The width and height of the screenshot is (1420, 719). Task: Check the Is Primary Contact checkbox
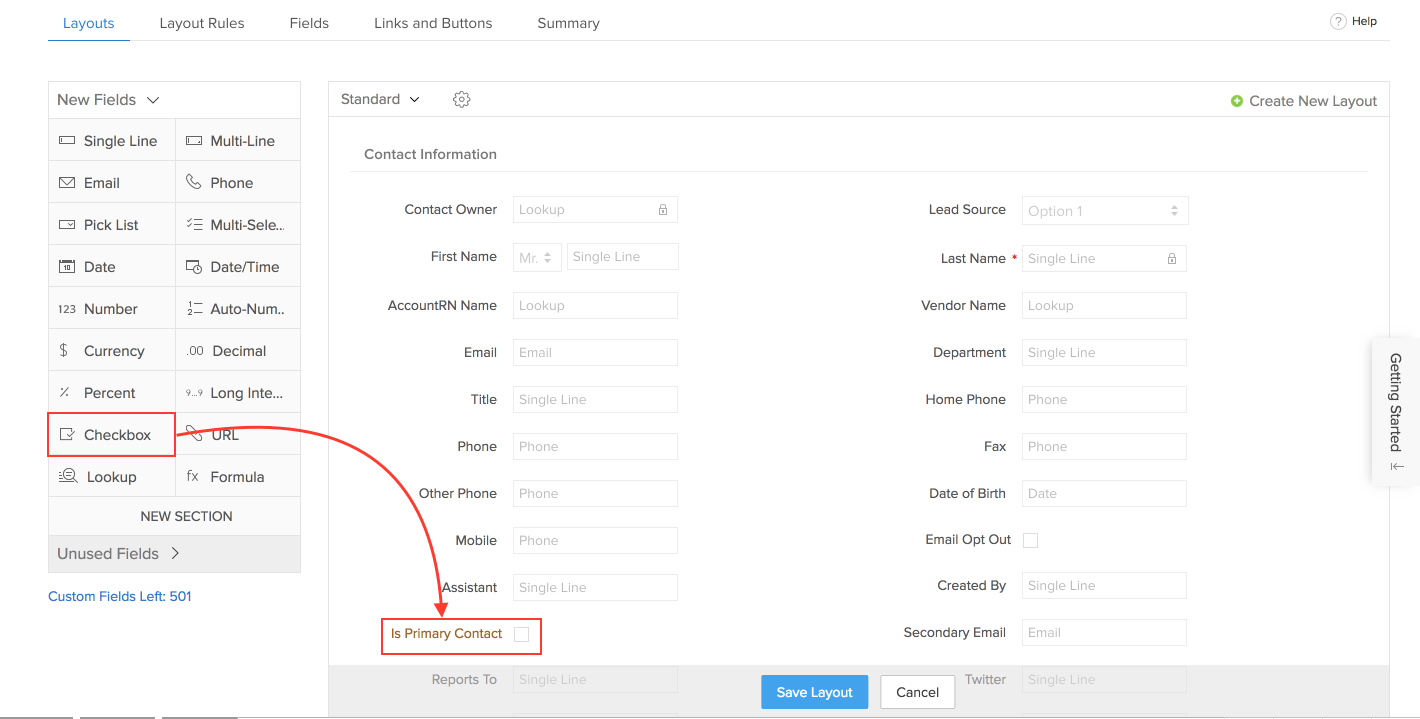tap(521, 633)
